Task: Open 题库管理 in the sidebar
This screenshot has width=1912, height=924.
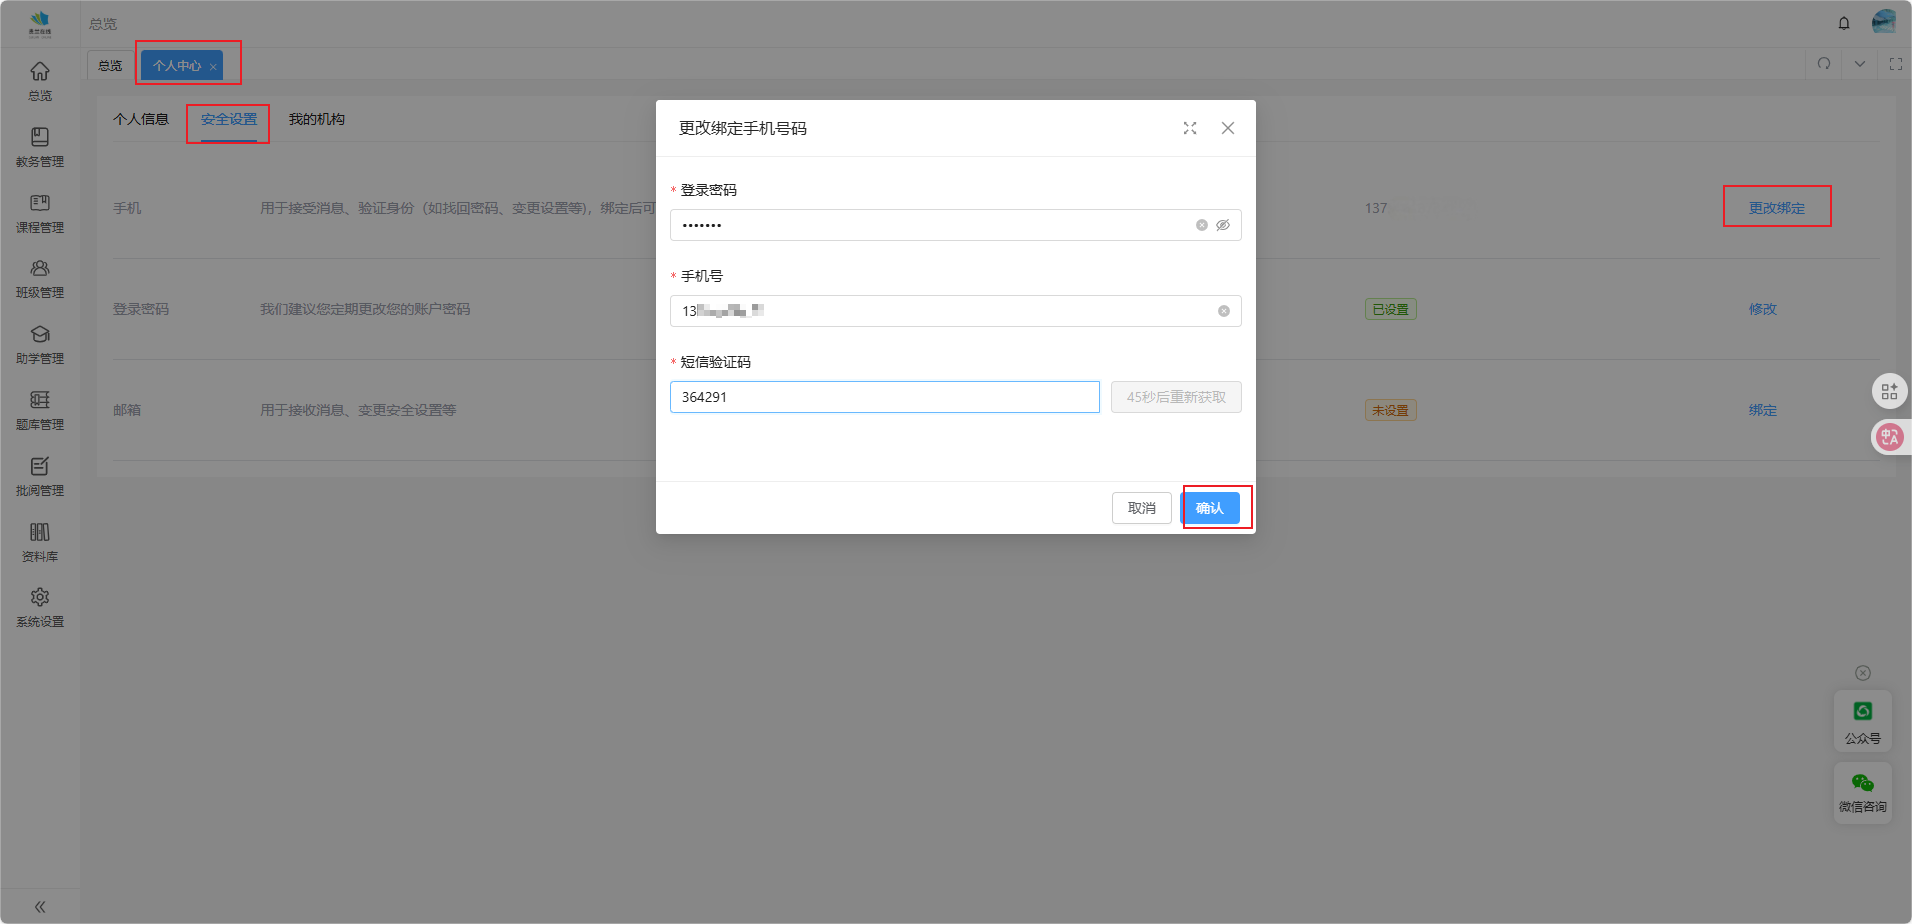Action: pyautogui.click(x=40, y=410)
